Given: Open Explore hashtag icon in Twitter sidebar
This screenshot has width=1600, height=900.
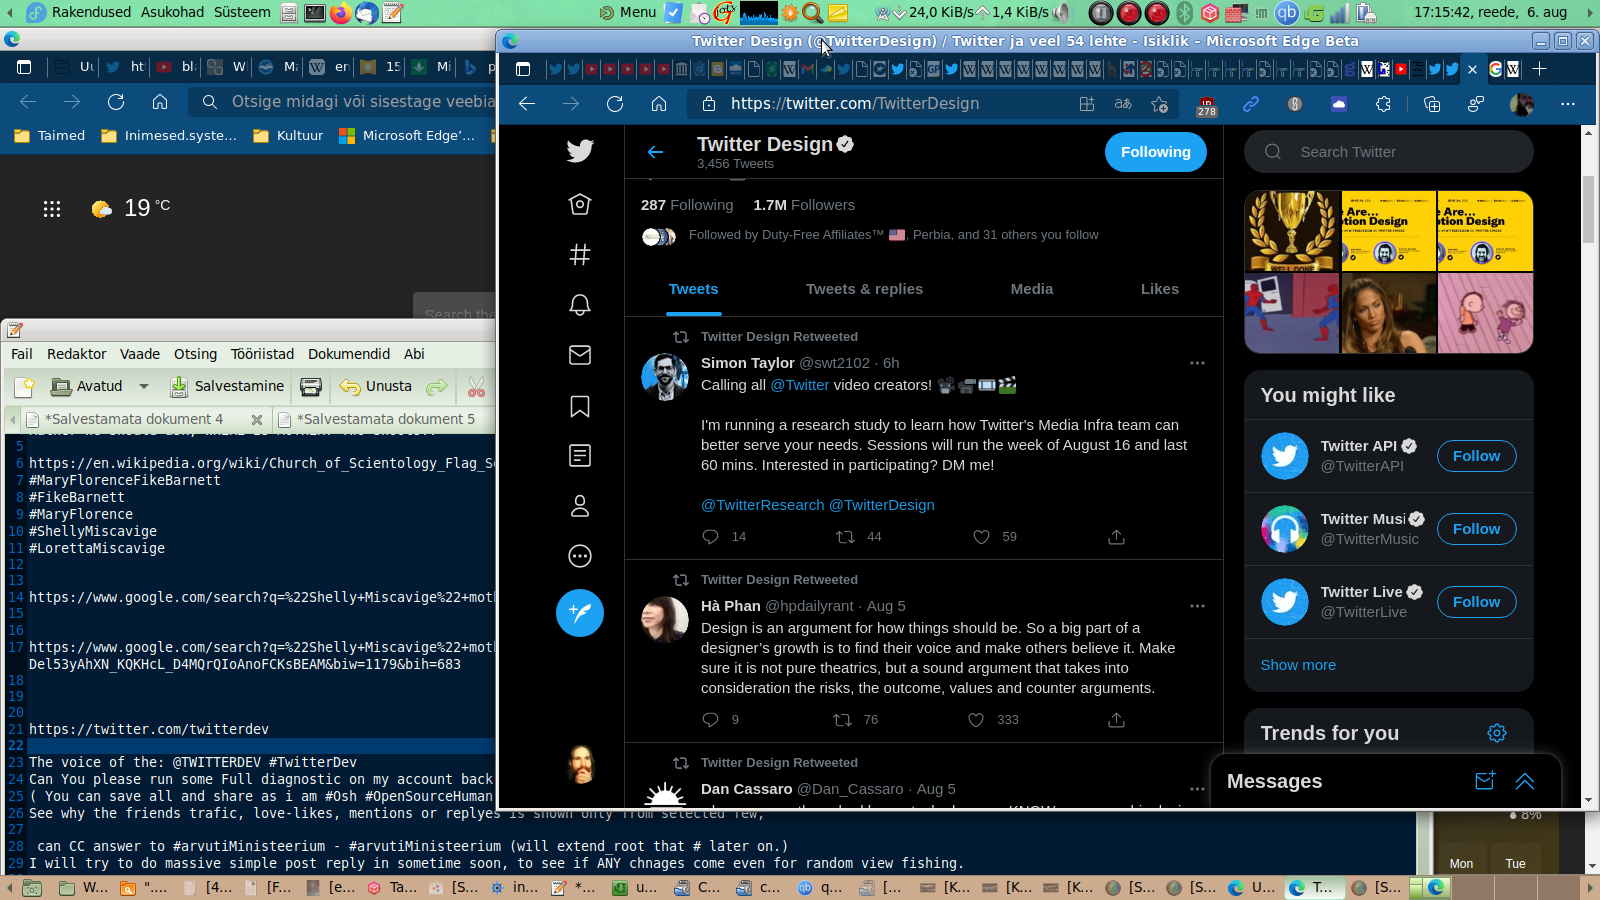Looking at the screenshot, I should [x=580, y=254].
